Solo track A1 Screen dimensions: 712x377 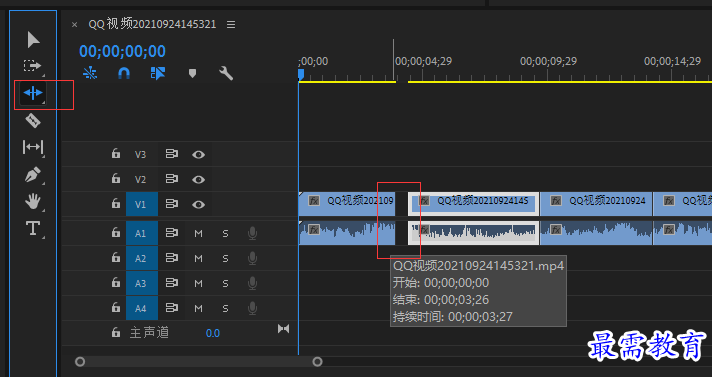pyautogui.click(x=225, y=233)
